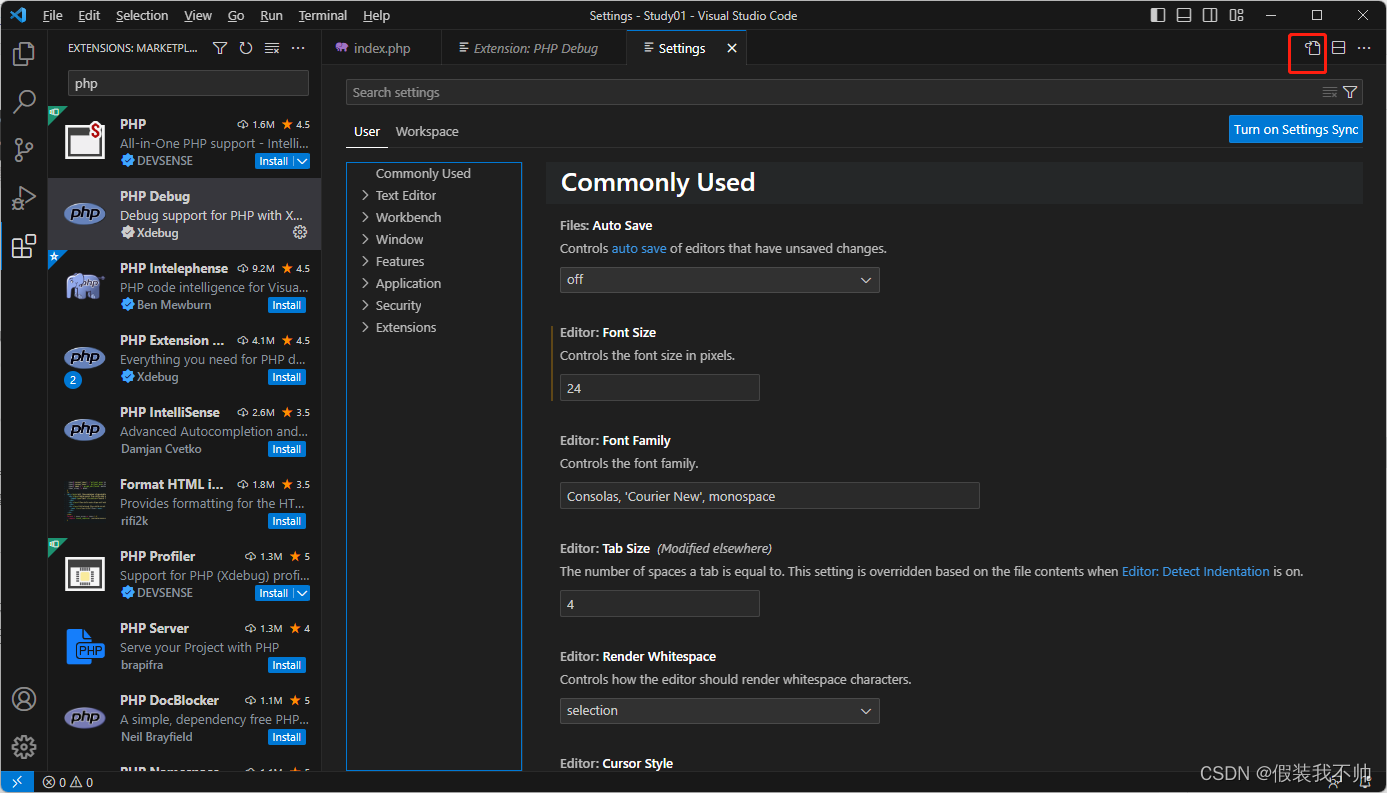Install the PHP DocBlocker extension
This screenshot has width=1387, height=793.
pos(287,737)
